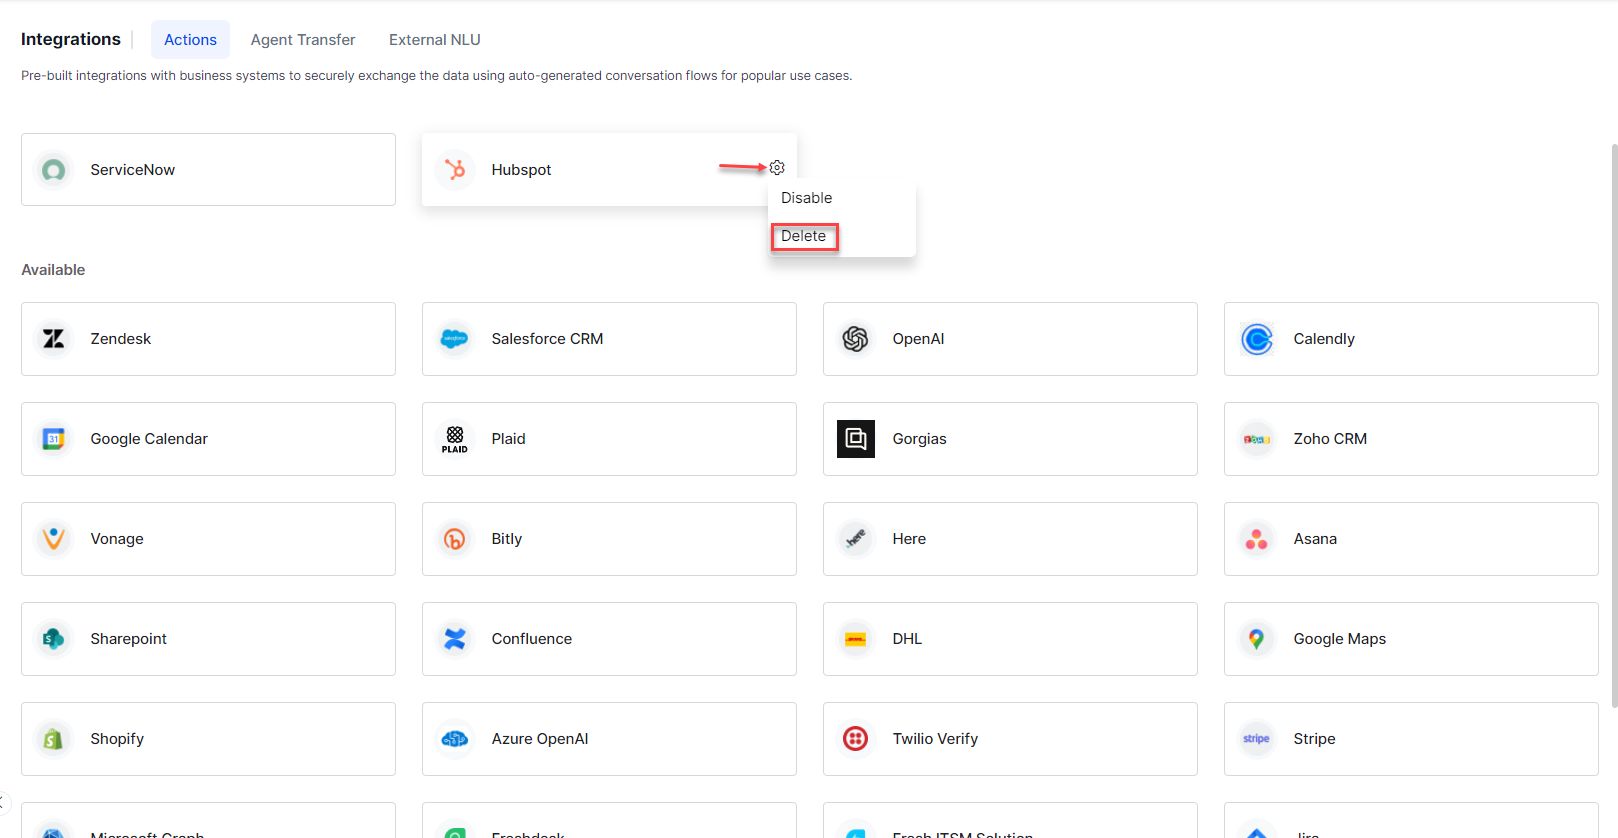
Task: Click the Asana logo icon
Action: point(1257,539)
